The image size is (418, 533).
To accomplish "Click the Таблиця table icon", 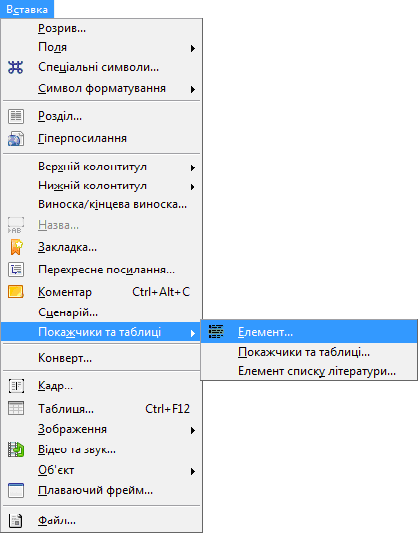I will pyautogui.click(x=16, y=408).
